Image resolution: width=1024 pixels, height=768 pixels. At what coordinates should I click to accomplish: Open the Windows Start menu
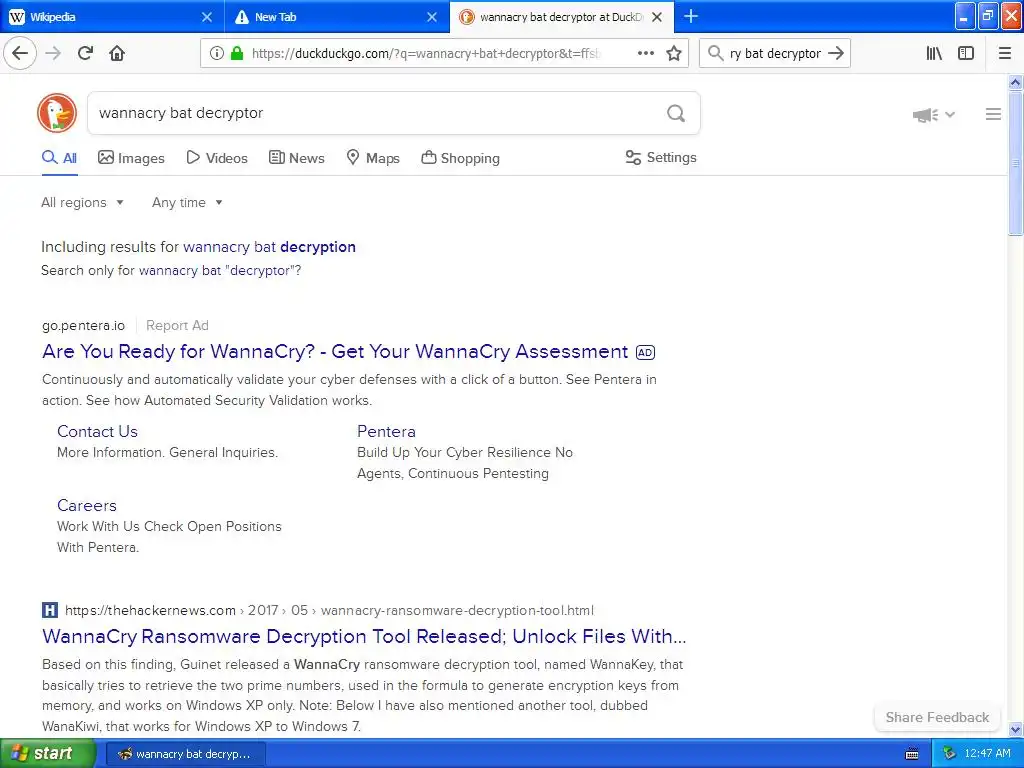pyautogui.click(x=48, y=754)
